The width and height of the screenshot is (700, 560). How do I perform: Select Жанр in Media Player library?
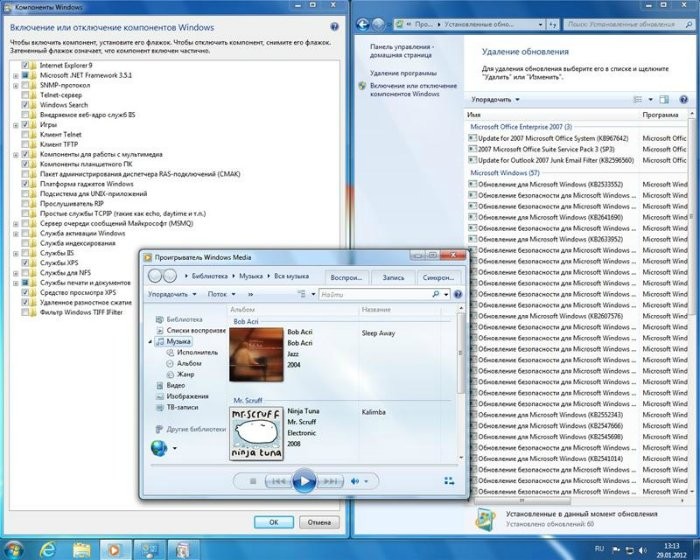click(185, 374)
